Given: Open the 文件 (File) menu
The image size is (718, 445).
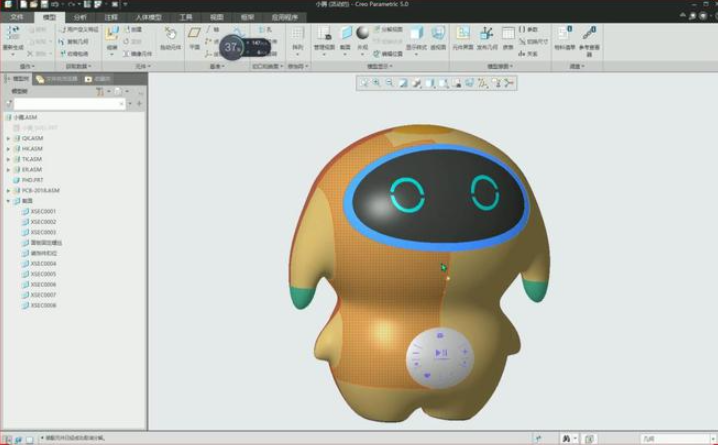Looking at the screenshot, I should 16,17.
